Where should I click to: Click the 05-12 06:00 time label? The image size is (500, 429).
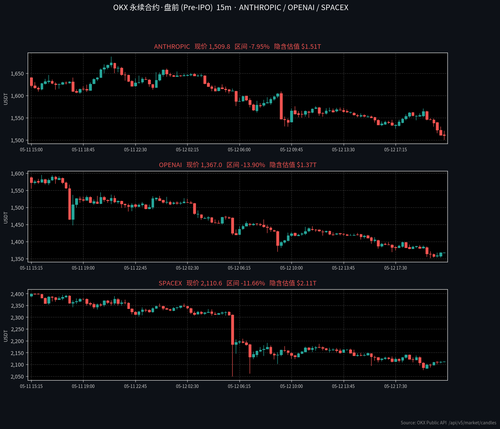[239, 150]
